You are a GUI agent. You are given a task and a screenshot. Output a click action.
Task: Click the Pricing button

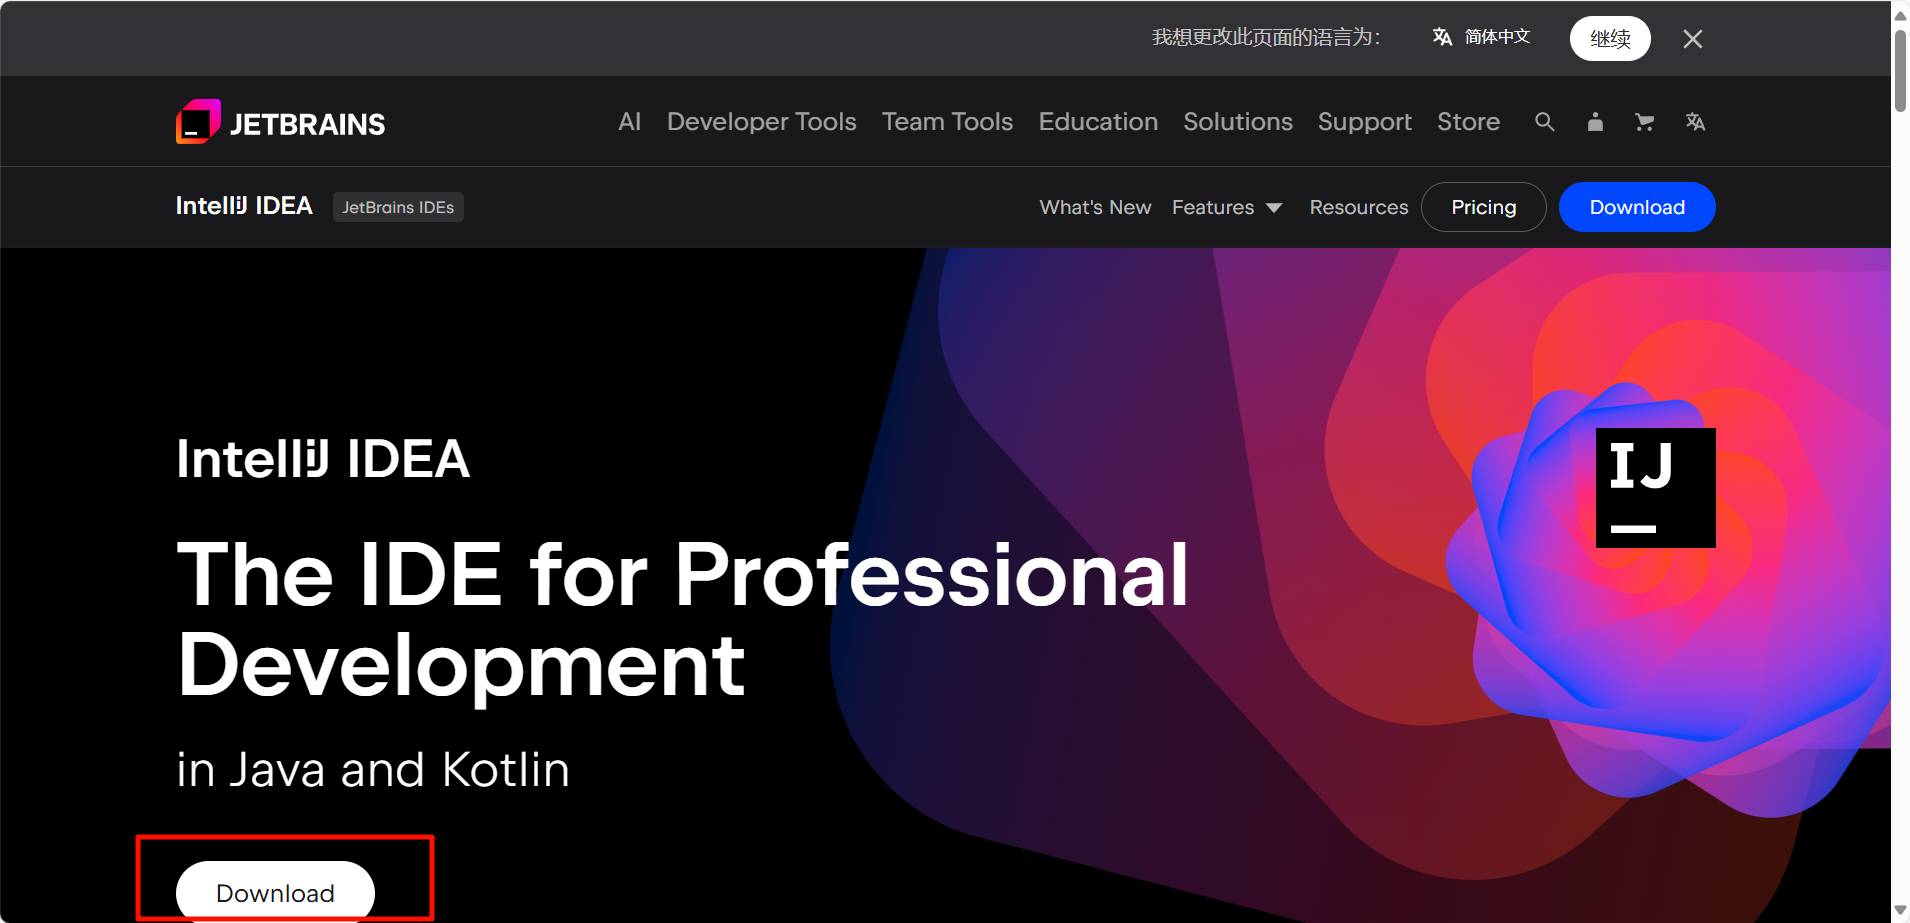pos(1484,207)
